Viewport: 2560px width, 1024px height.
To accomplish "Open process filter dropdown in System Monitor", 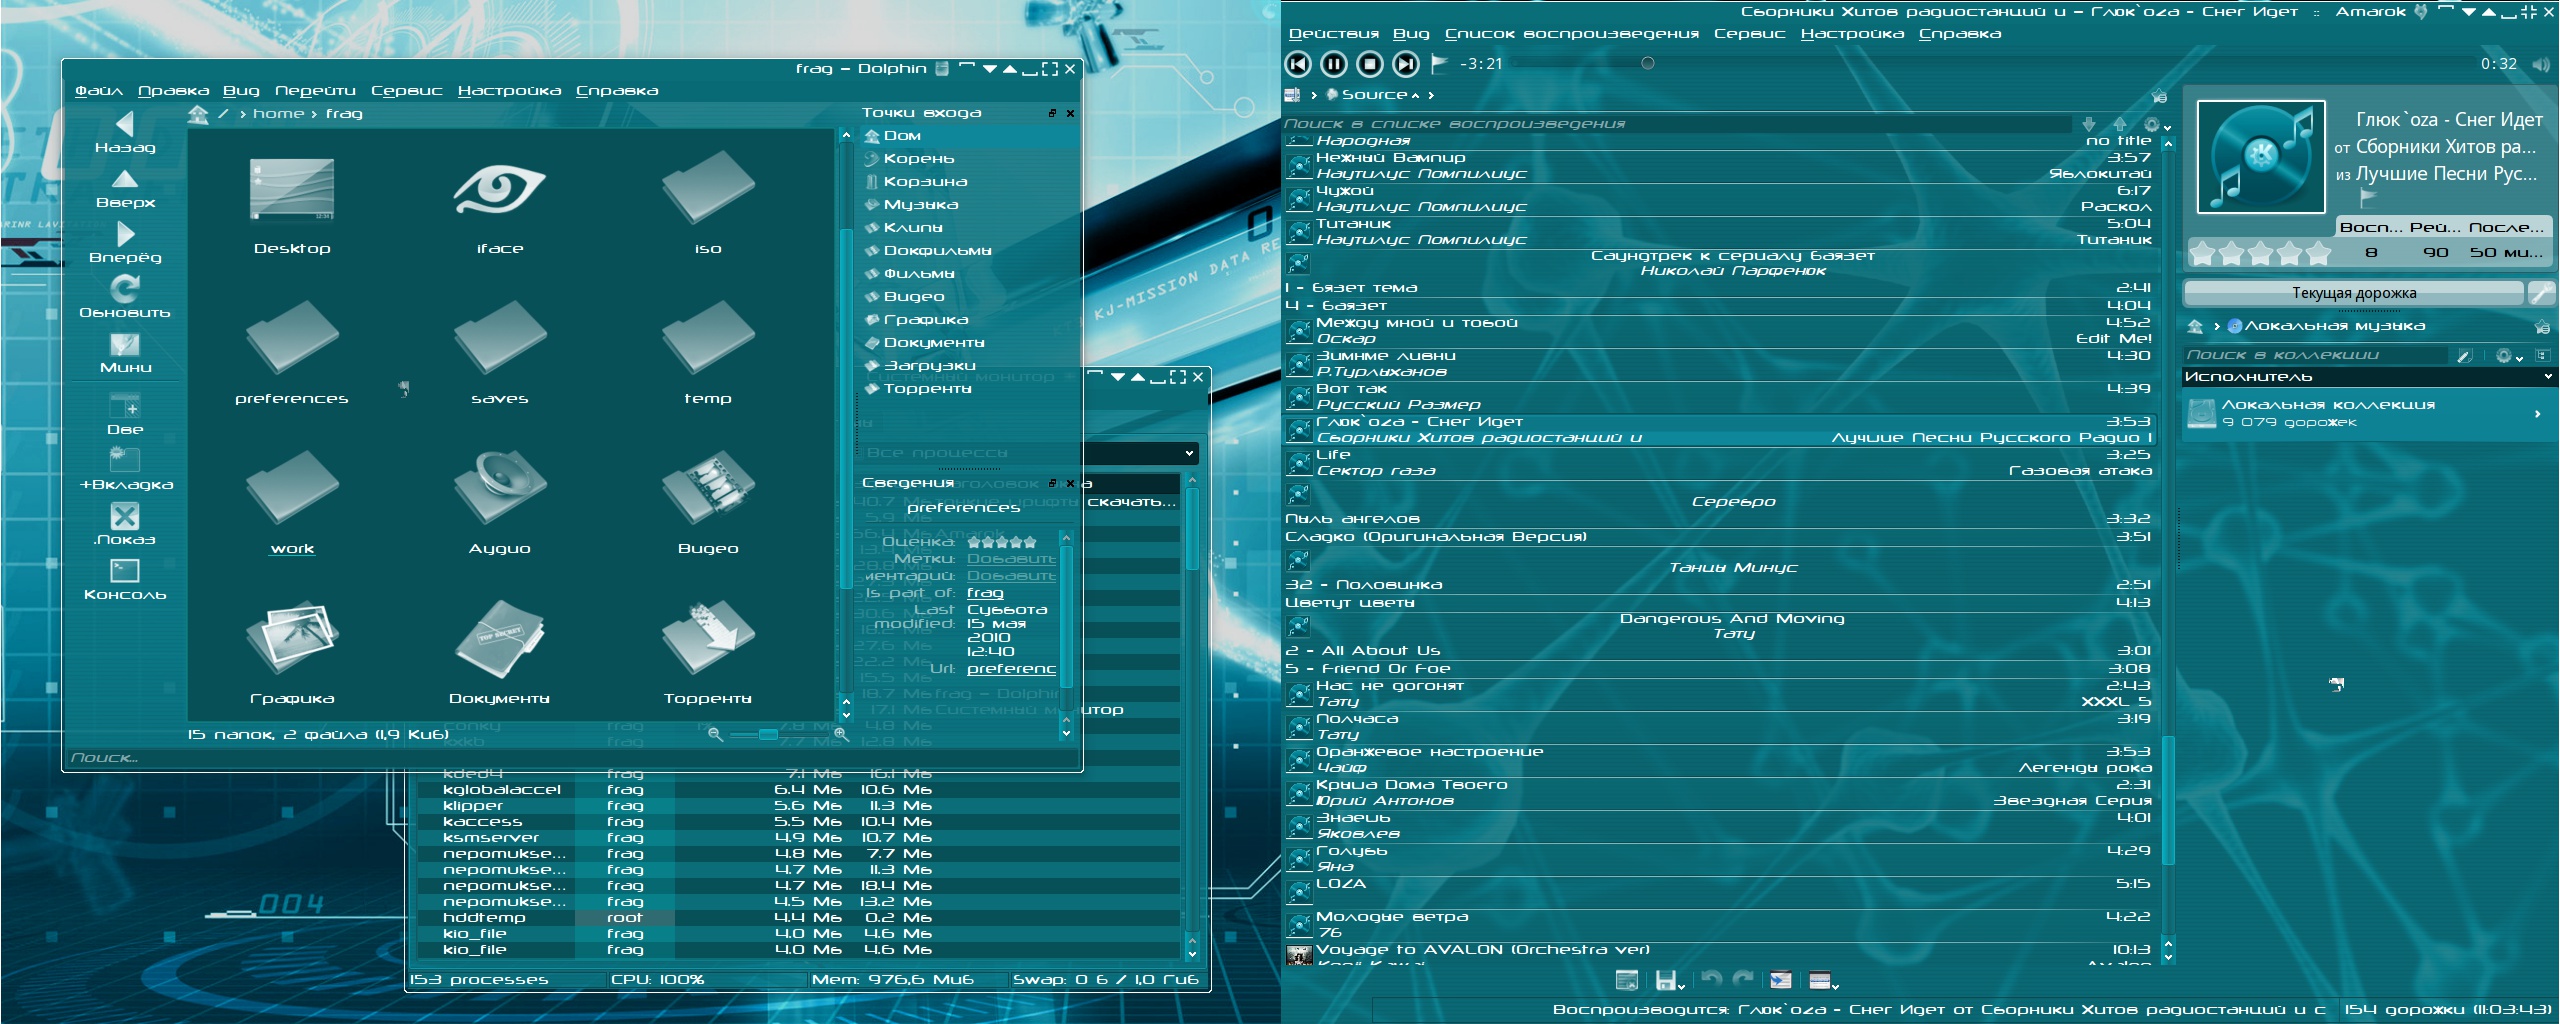I will click(x=1188, y=453).
